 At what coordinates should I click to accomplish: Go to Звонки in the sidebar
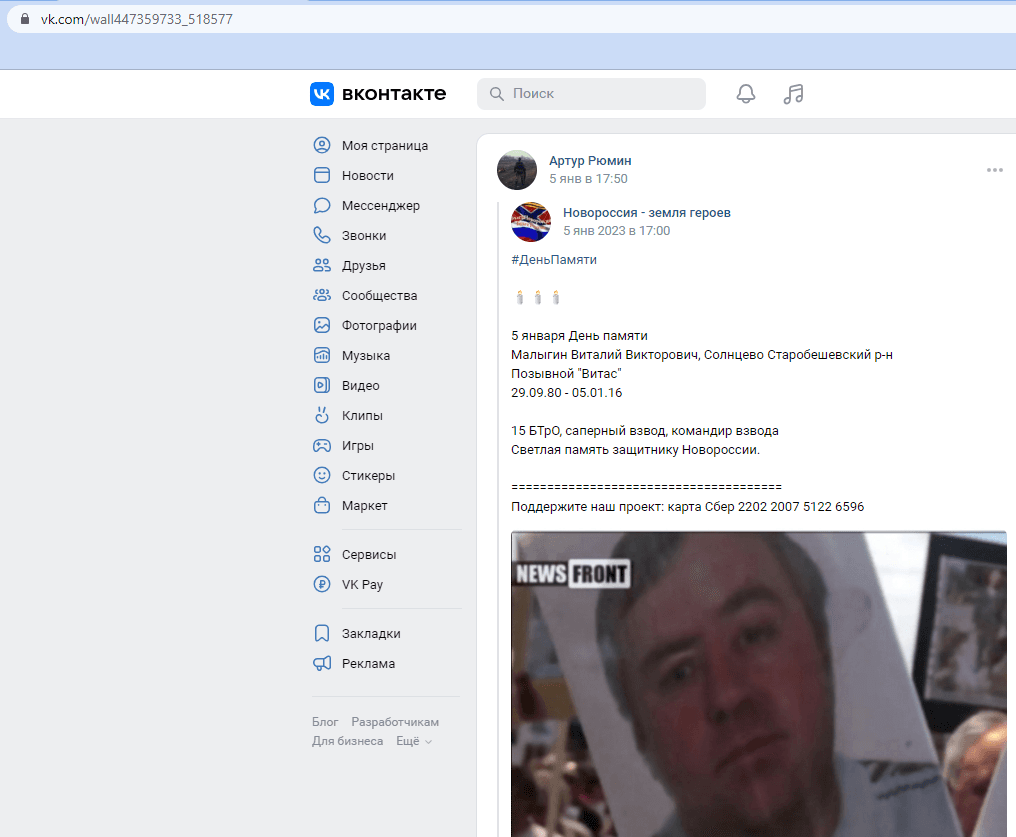pyautogui.click(x=363, y=236)
